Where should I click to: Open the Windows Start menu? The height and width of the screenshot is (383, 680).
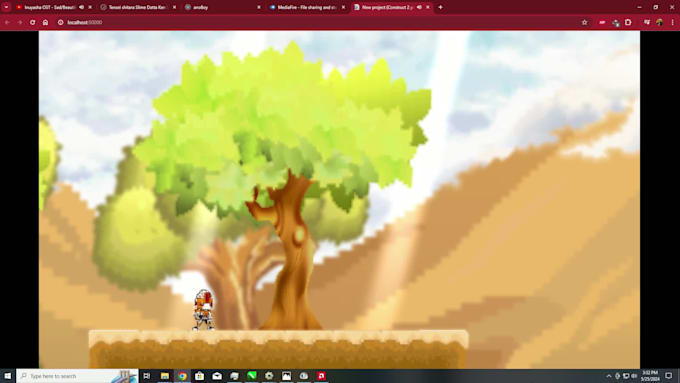coord(8,376)
